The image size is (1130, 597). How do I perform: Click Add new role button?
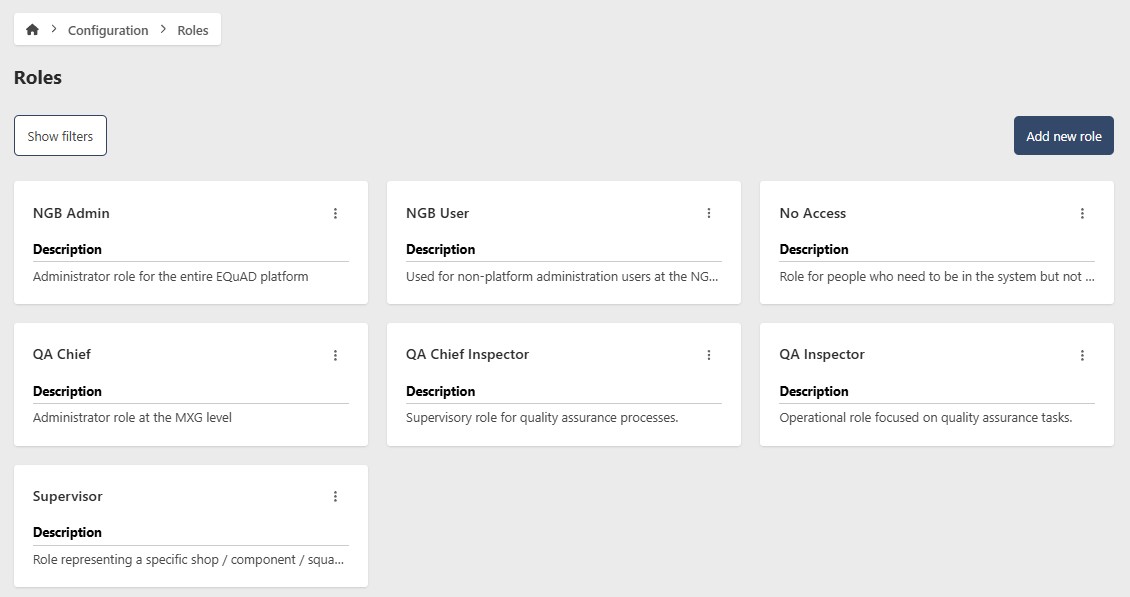1063,136
